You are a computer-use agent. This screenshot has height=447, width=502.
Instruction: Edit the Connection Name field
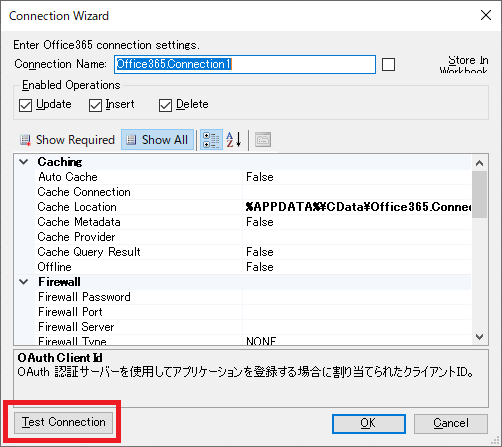[245, 64]
